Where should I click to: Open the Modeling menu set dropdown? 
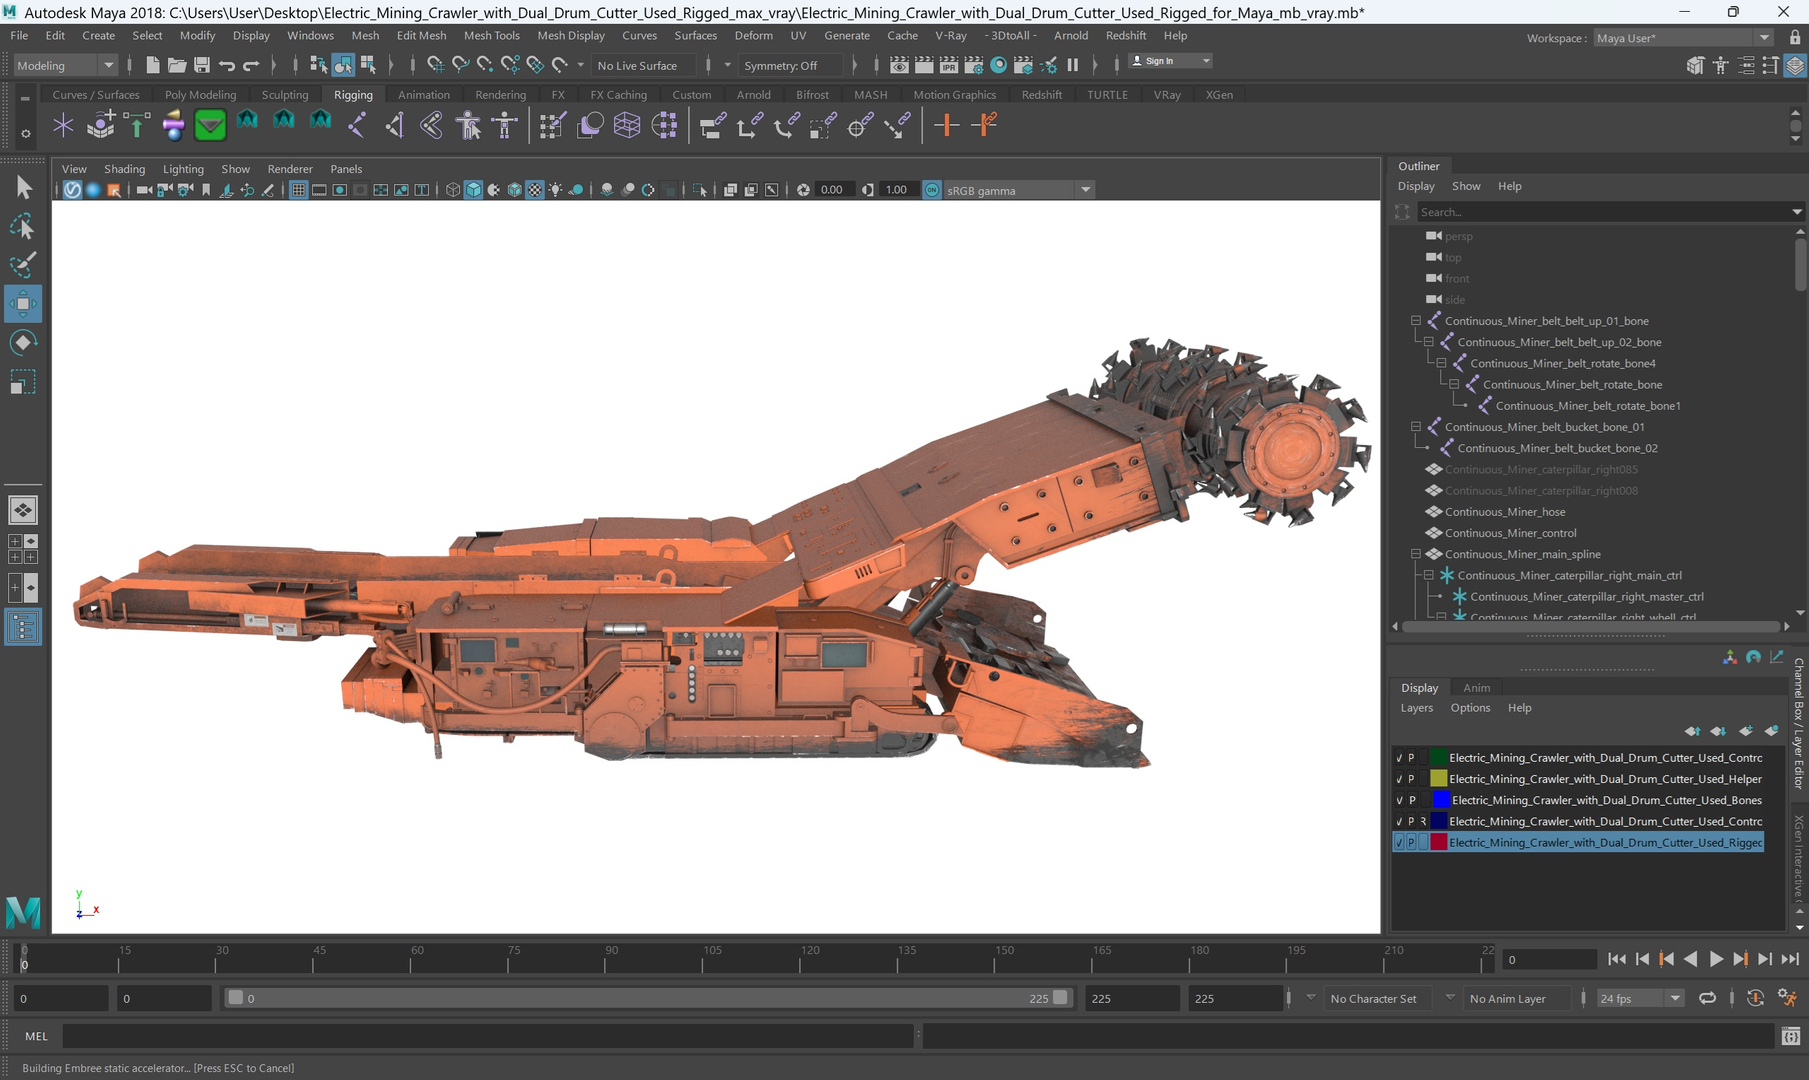point(65,65)
